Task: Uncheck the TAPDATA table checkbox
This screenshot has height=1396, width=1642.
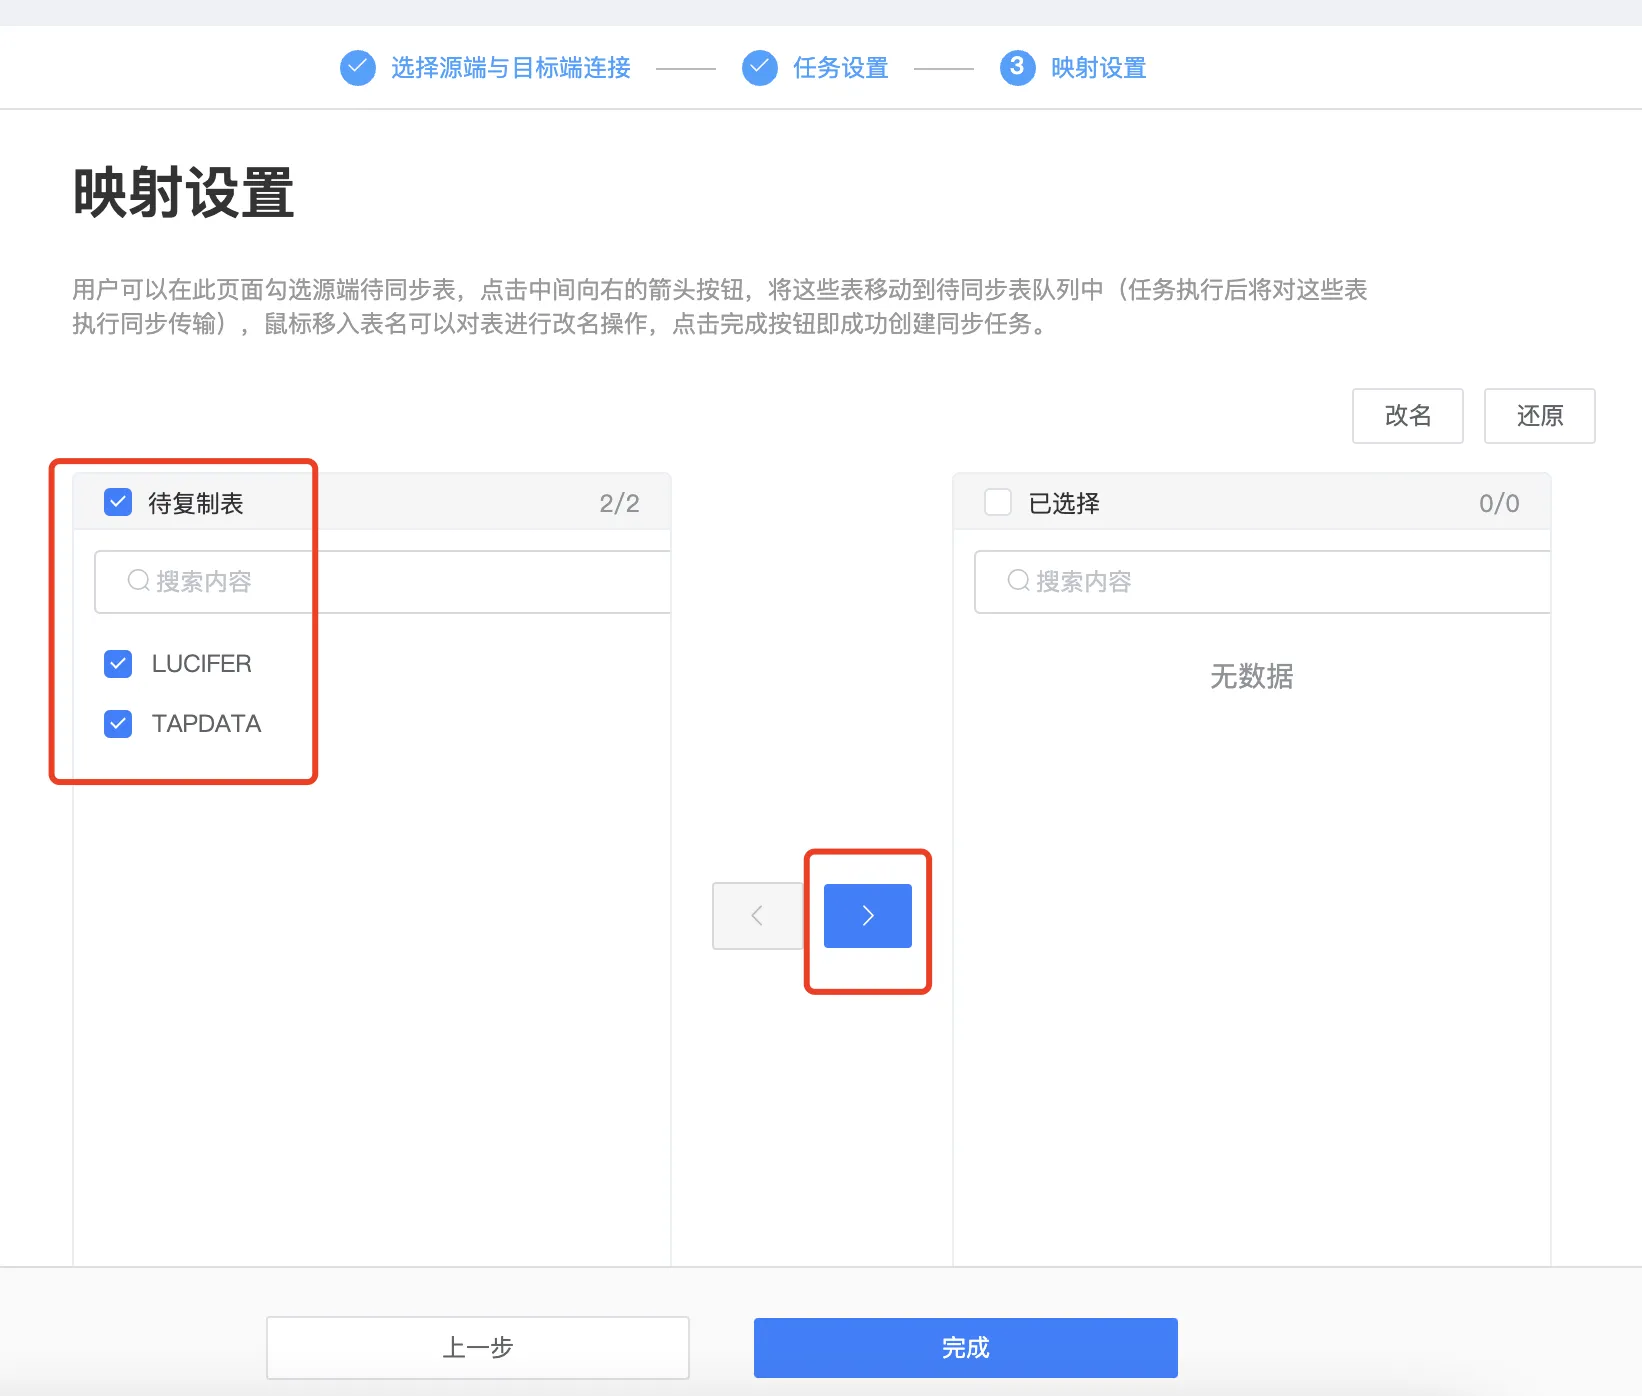Action: point(117,723)
